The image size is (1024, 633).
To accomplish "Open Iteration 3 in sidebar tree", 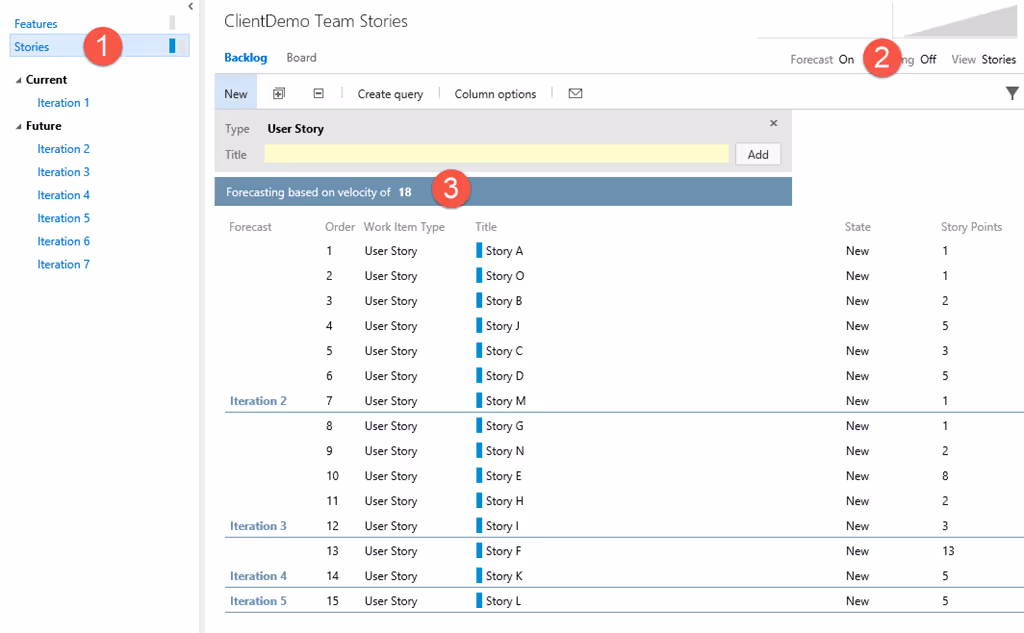I will pos(63,172).
